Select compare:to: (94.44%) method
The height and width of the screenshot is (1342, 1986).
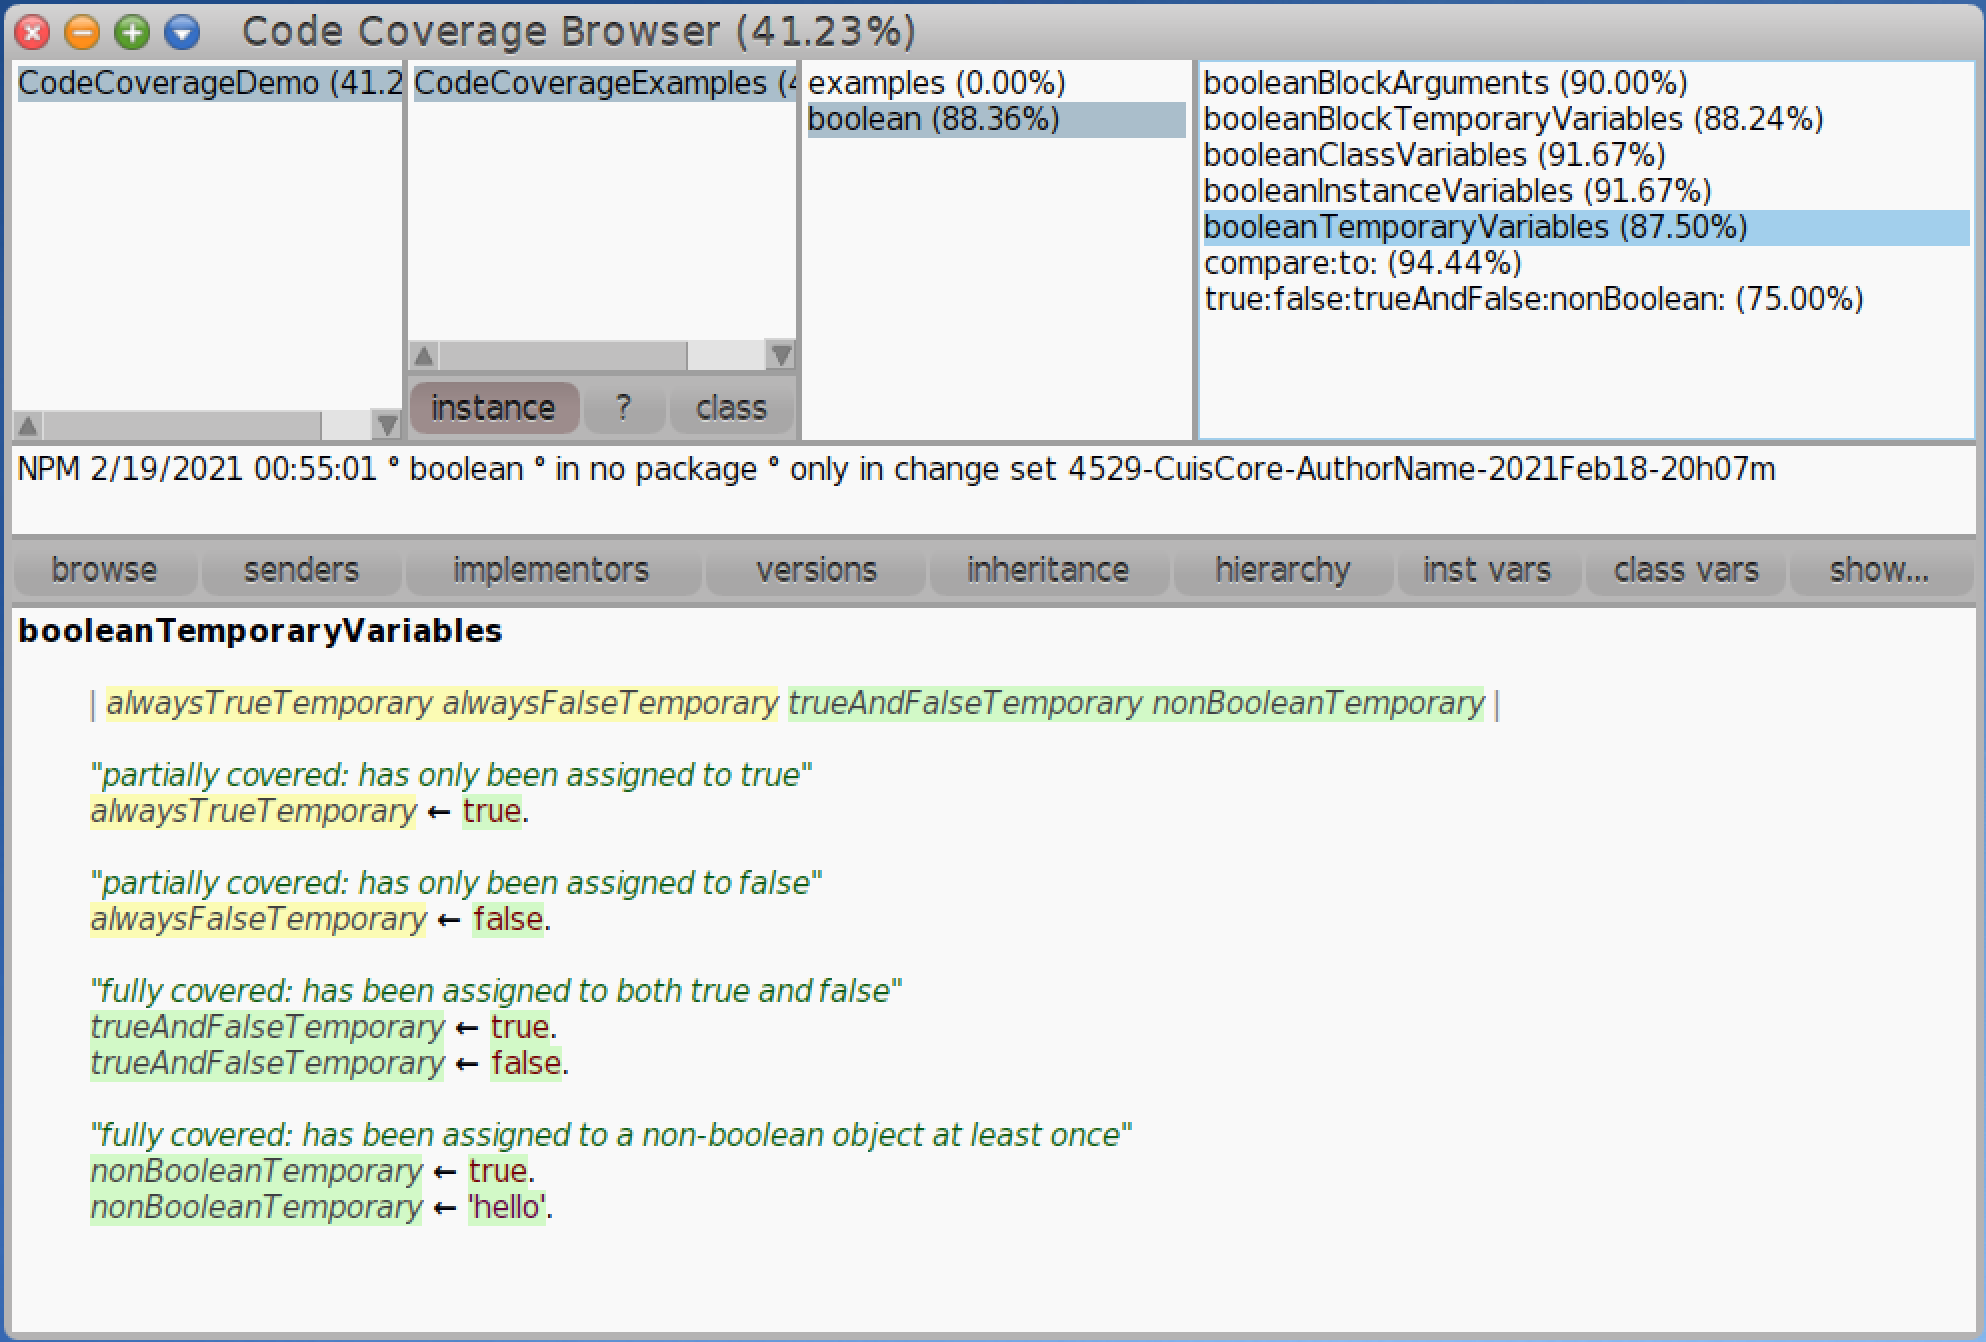pos(1362,263)
